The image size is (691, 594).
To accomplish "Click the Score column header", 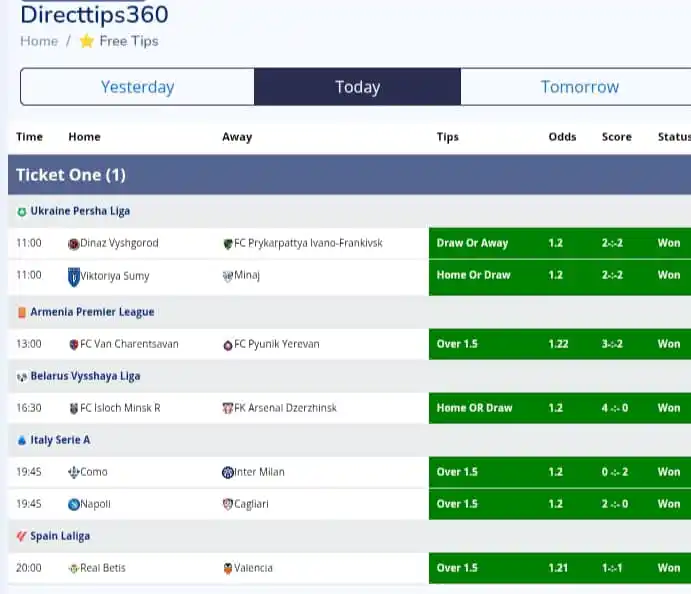I will 617,137.
